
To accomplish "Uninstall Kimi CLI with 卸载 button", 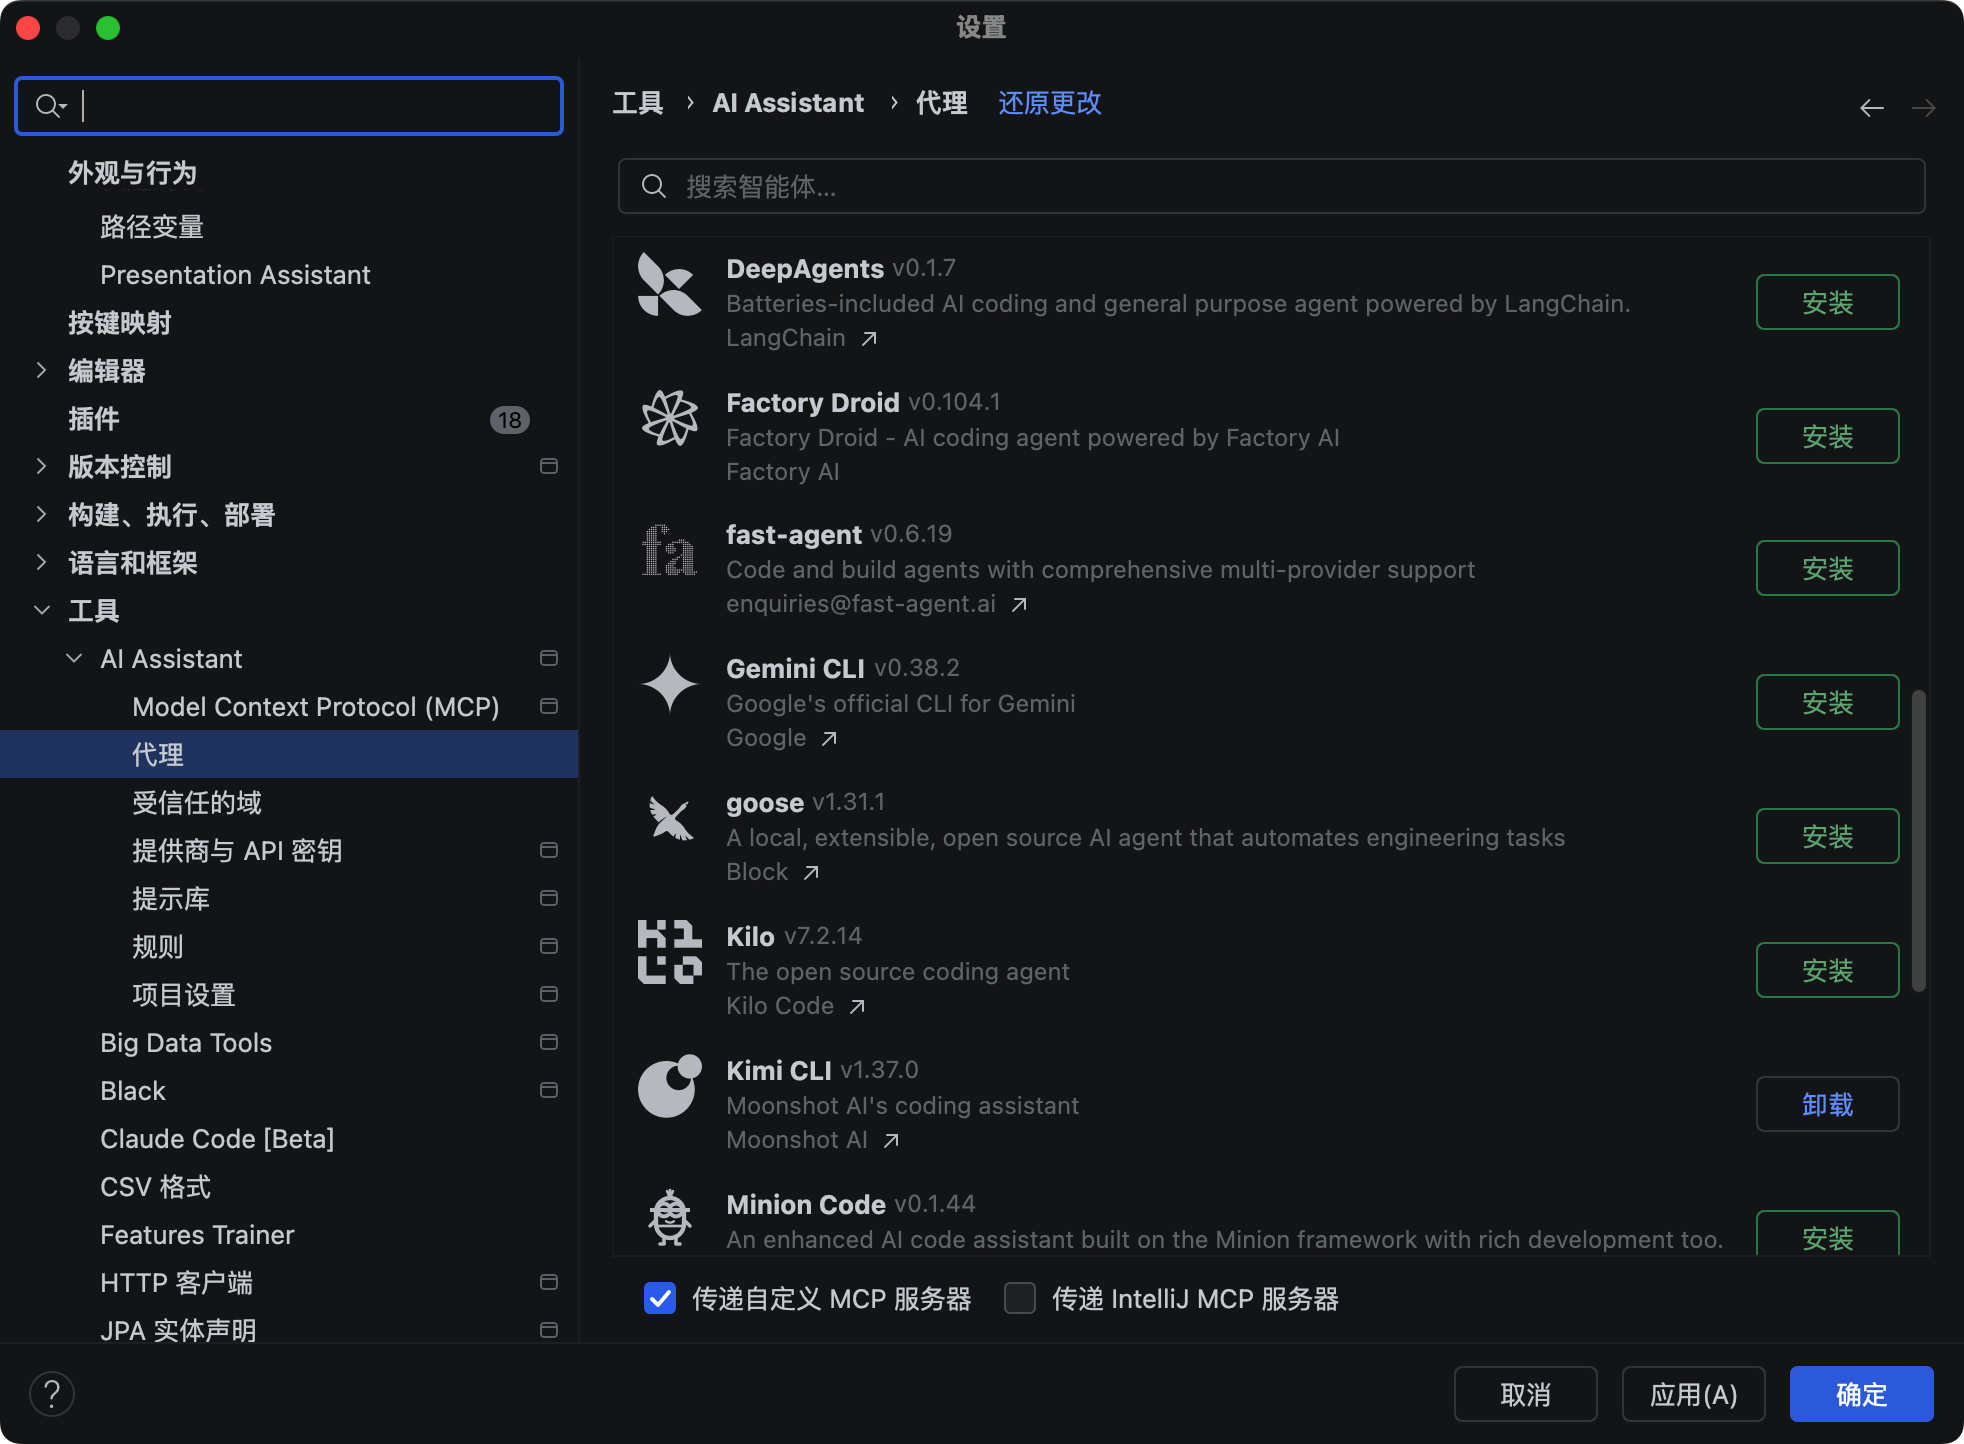I will [1826, 1105].
